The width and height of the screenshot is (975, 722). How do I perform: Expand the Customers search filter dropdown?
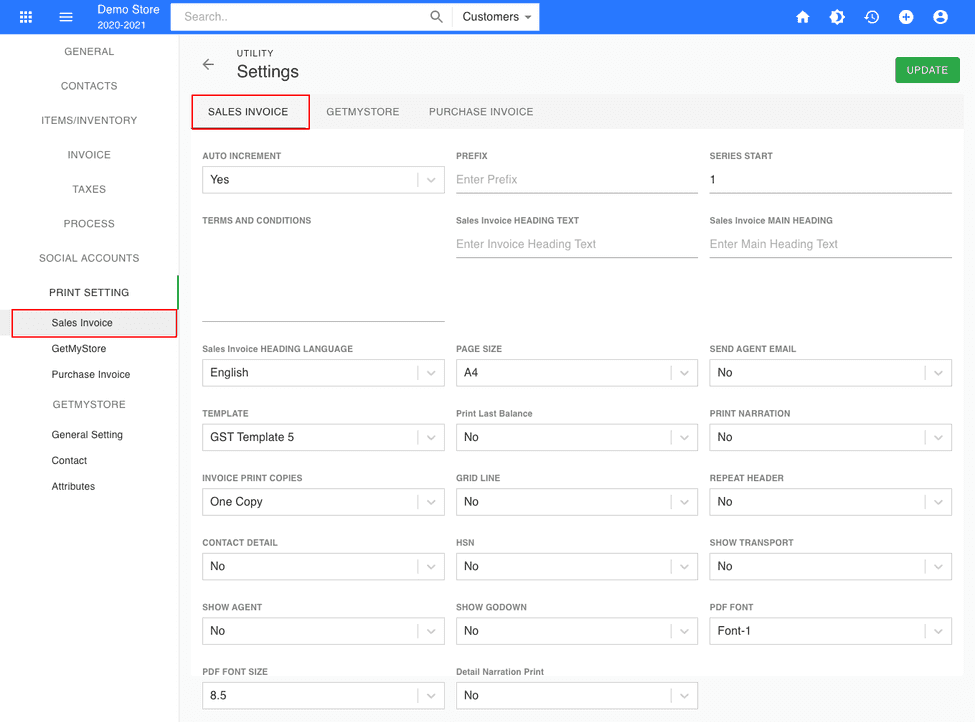click(x=496, y=17)
